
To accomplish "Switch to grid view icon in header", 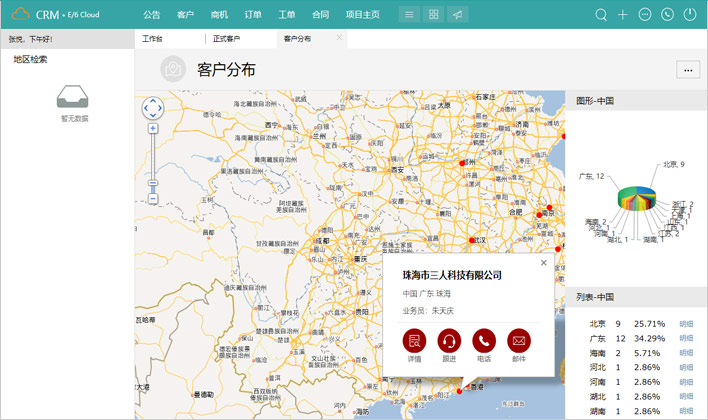I will pyautogui.click(x=433, y=15).
